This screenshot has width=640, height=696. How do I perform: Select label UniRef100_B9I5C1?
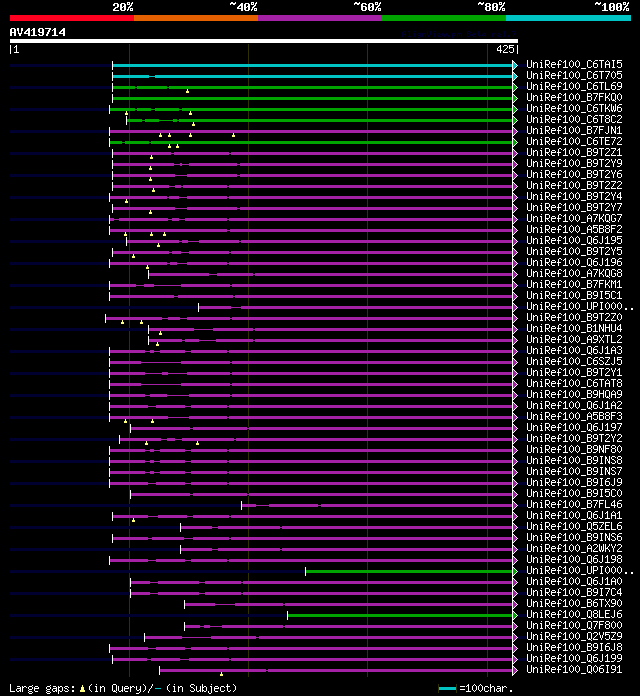(x=574, y=295)
